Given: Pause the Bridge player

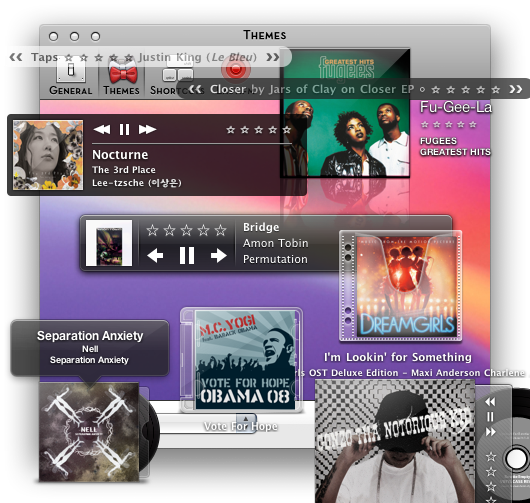Looking at the screenshot, I should tap(187, 255).
